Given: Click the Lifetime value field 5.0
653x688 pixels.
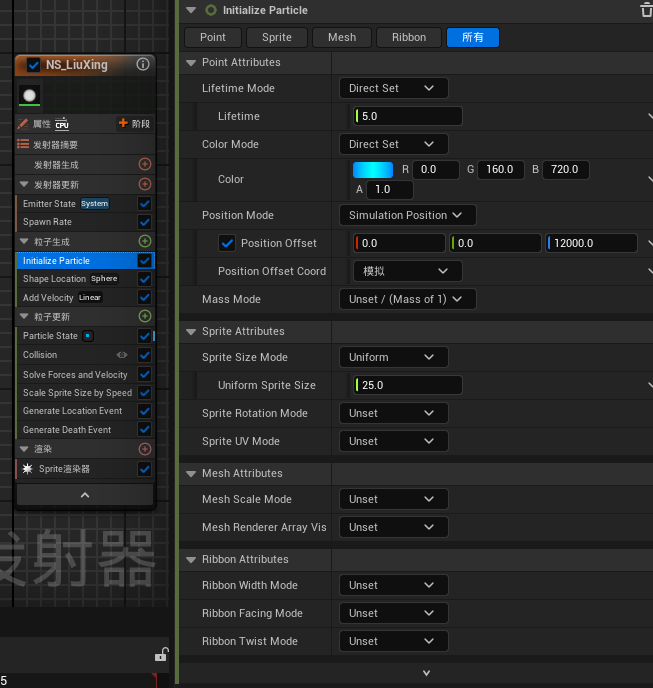Looking at the screenshot, I should tap(408, 116).
